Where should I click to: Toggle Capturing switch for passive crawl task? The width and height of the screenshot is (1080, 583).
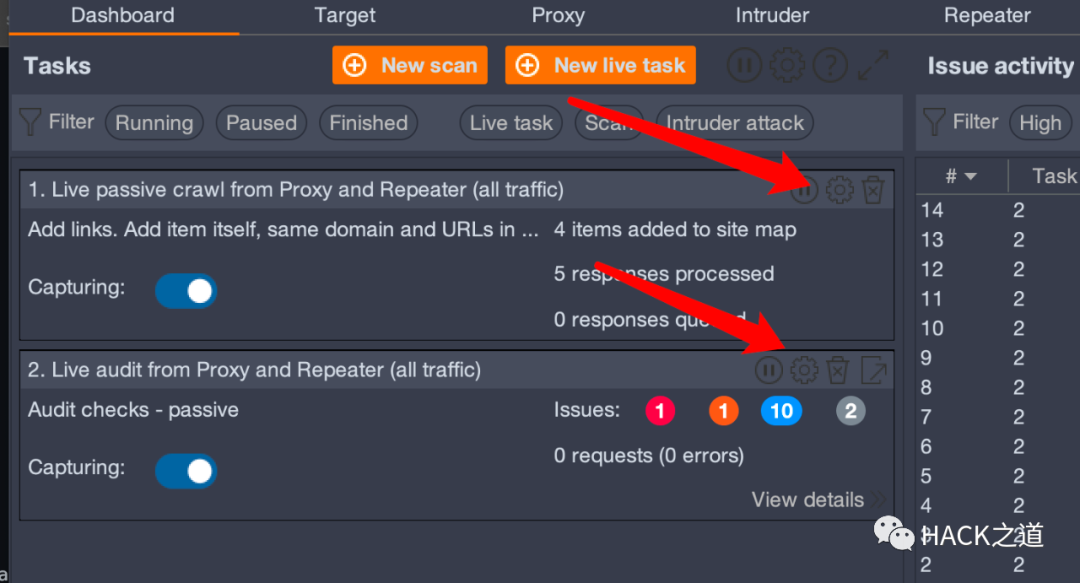pos(186,291)
